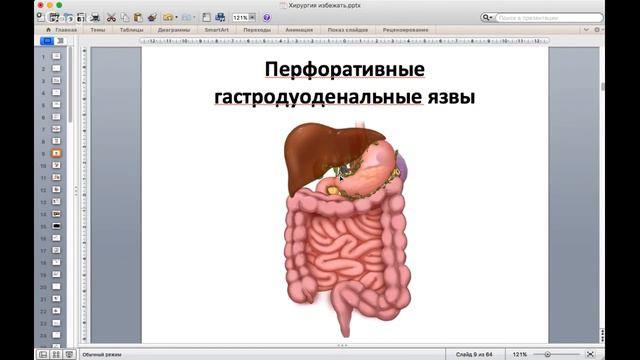Image resolution: width=640 pixels, height=360 pixels.
Task: Click the zoom slider handle
Action: pos(548,354)
